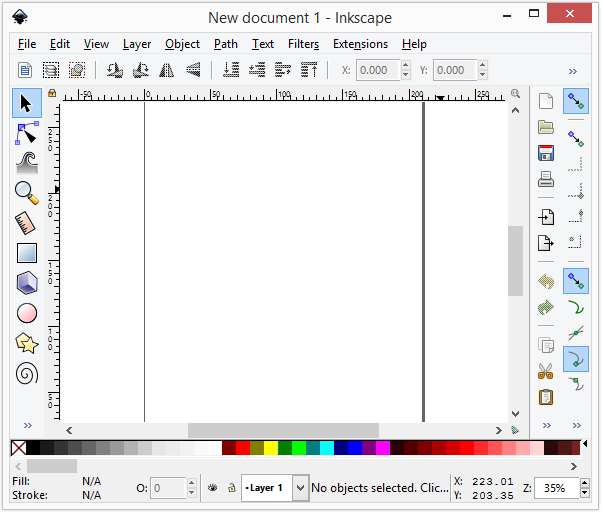Toggle snap to smooth nodes
This screenshot has width=604, height=512.
pos(576,384)
